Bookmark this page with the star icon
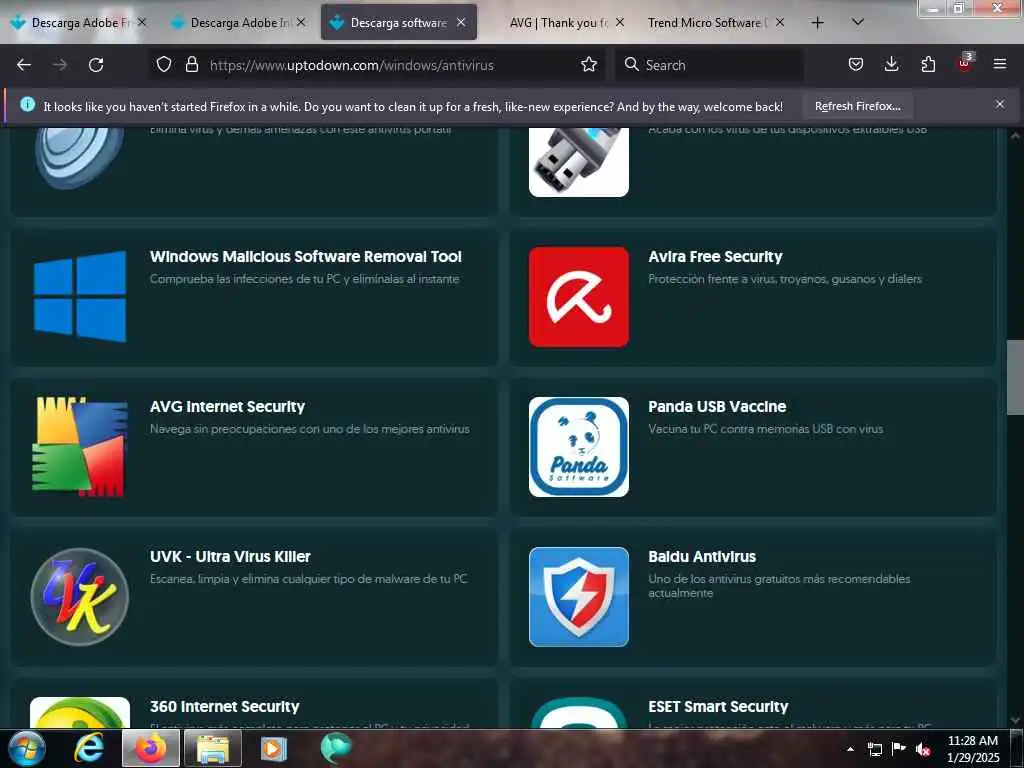Image resolution: width=1024 pixels, height=768 pixels. (x=589, y=65)
